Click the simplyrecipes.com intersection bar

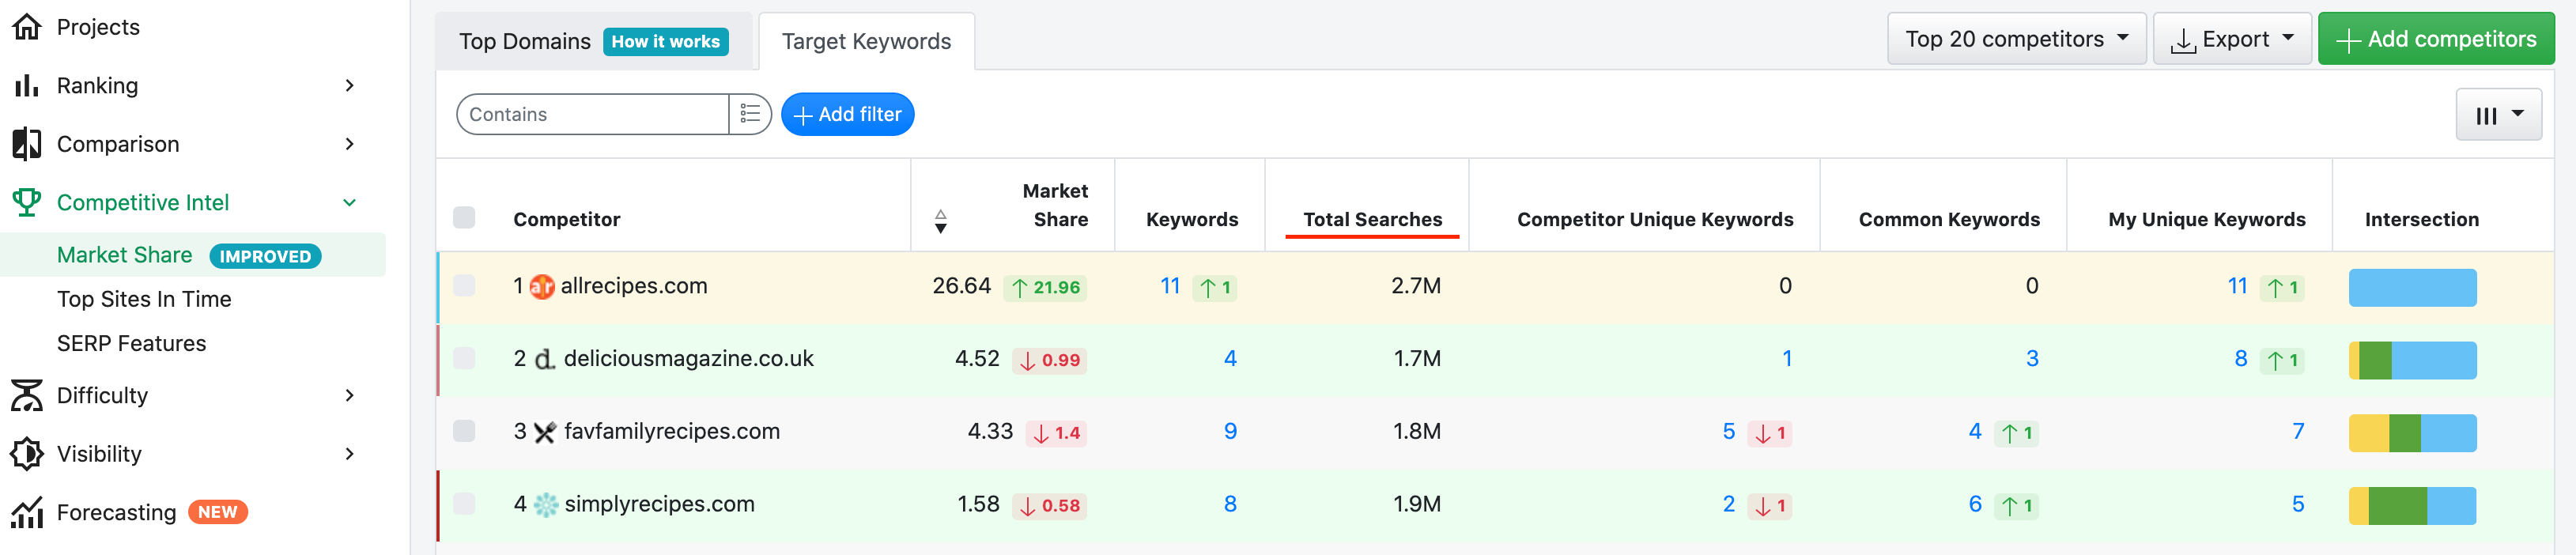[x=2412, y=506]
